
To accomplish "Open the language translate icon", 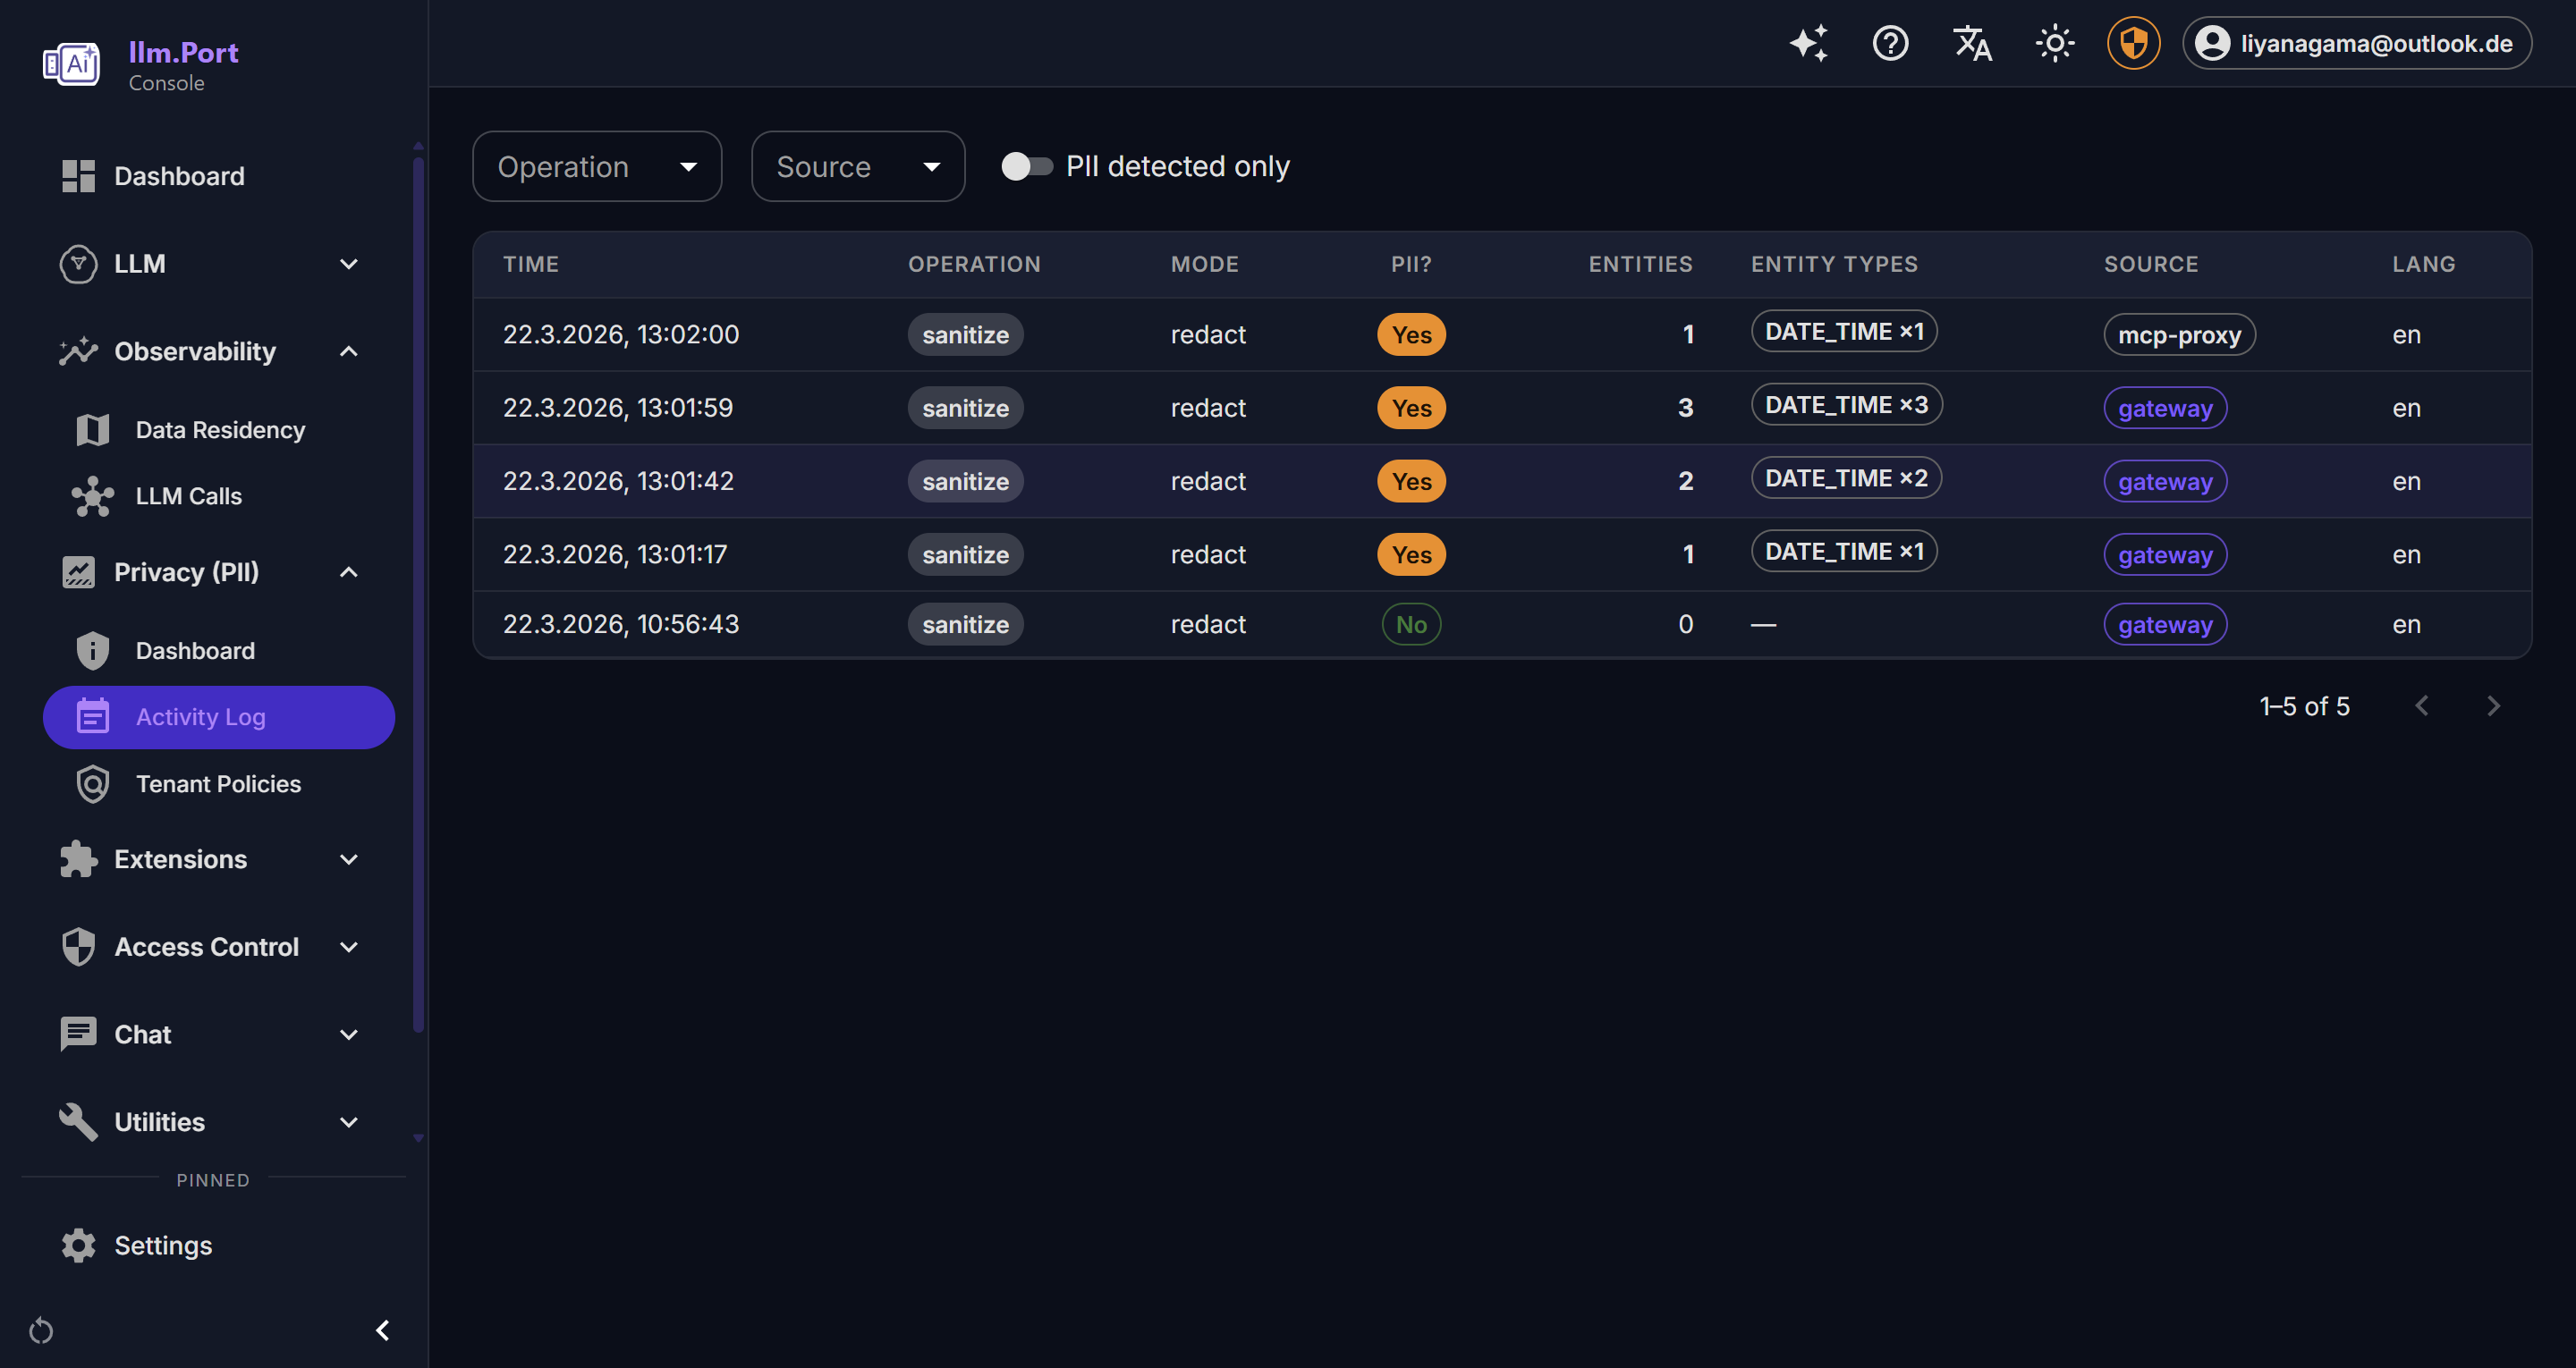I will (1972, 43).
